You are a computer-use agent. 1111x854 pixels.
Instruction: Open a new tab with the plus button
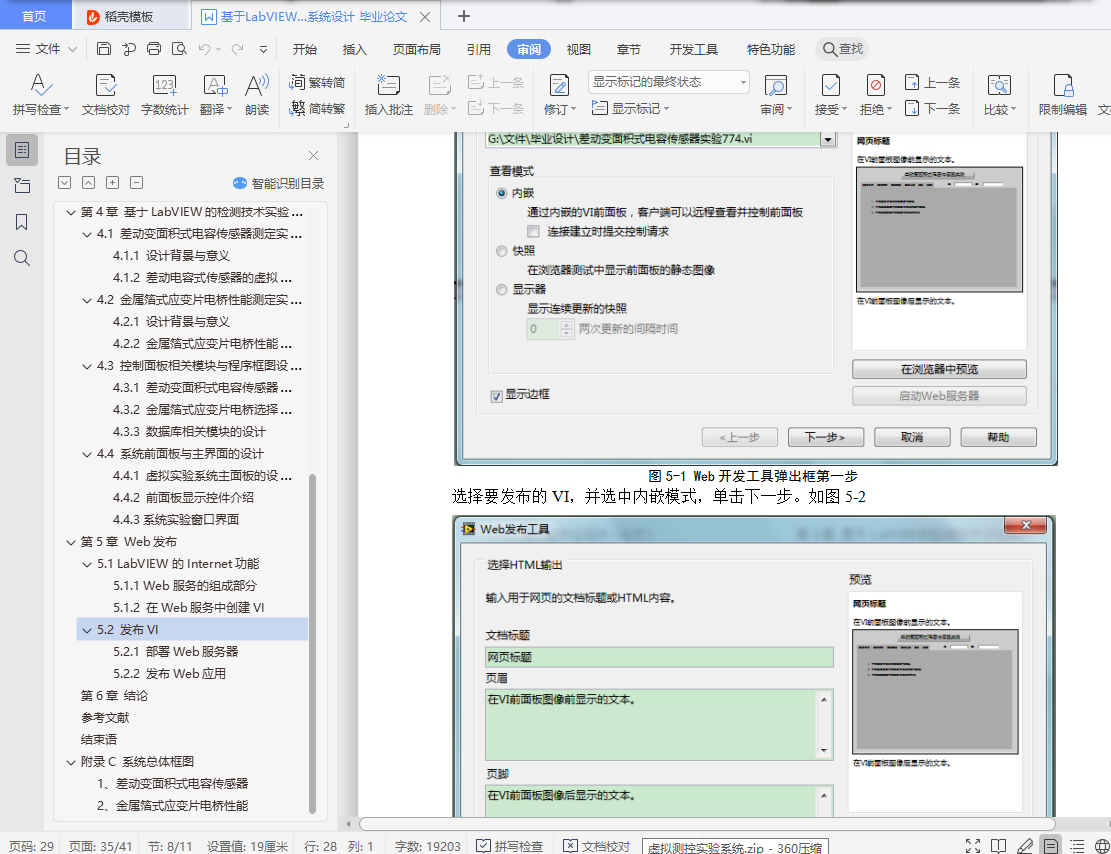[463, 16]
